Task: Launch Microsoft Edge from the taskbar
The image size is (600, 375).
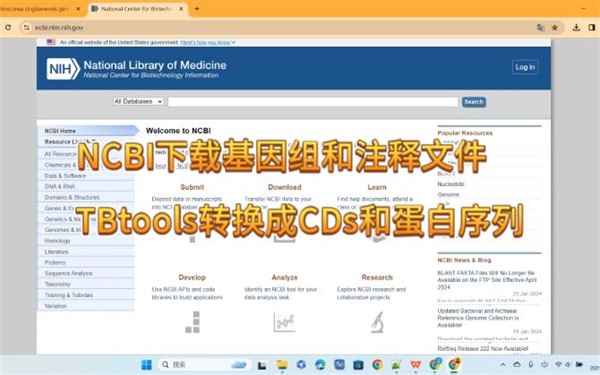Action: [320, 365]
